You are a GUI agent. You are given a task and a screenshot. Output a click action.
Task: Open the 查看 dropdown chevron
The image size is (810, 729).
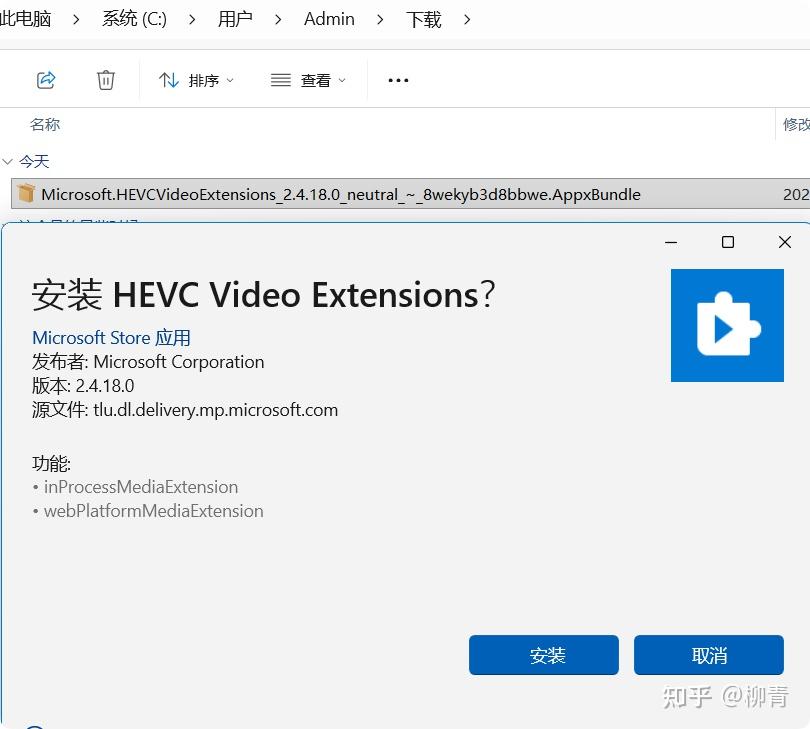[x=340, y=80]
